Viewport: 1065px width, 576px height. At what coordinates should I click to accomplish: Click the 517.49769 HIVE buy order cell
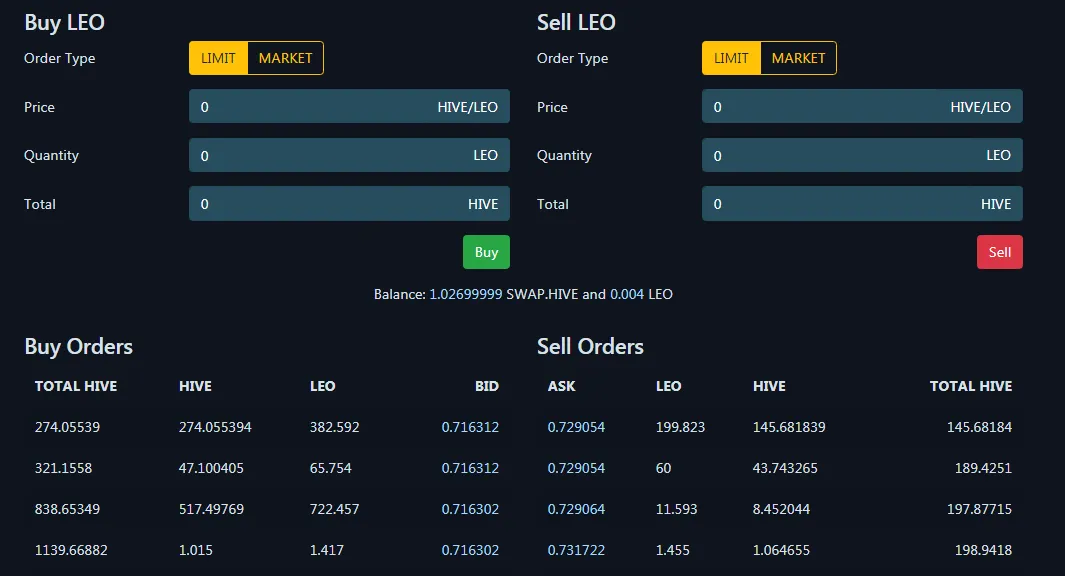point(211,509)
